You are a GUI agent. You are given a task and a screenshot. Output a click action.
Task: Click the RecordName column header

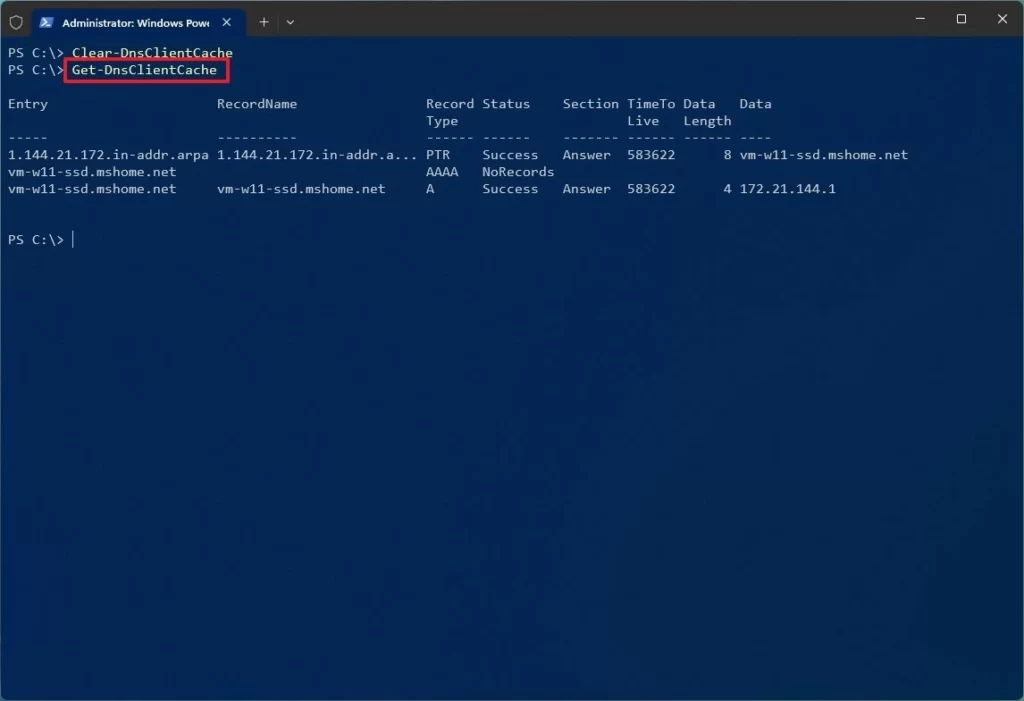point(257,104)
